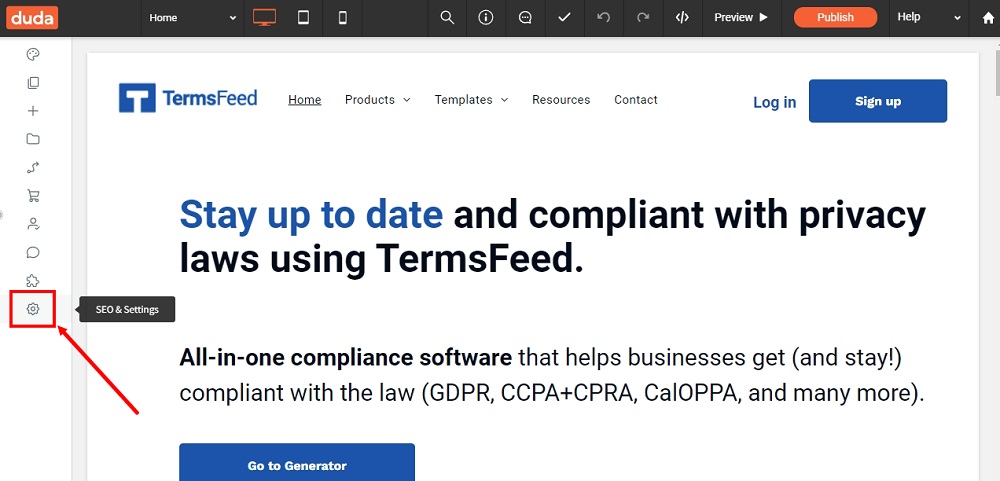Open the Contact nav link

point(636,100)
